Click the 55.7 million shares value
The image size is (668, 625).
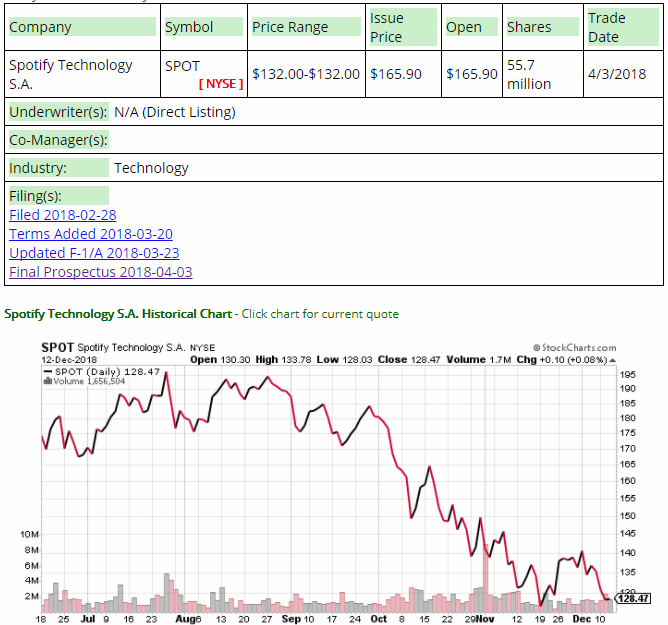coord(529,74)
